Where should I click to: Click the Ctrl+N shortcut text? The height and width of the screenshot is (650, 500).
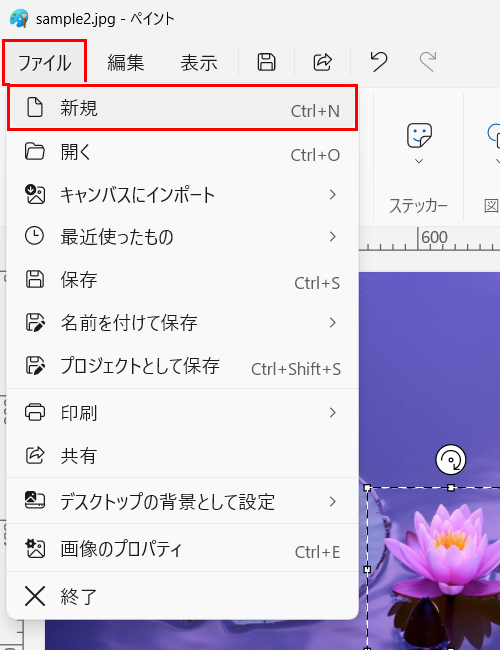point(315,111)
